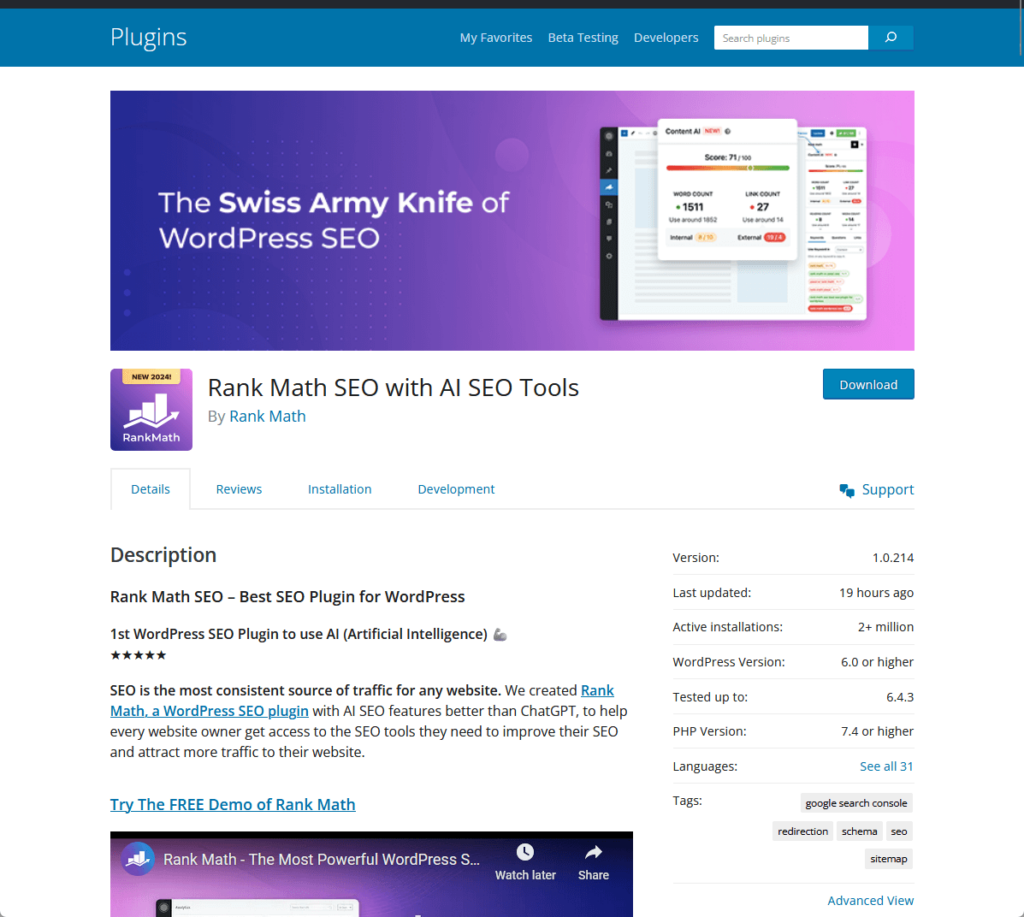Open My Favorites in header navigation
Viewport: 1024px width, 917px height.
click(x=496, y=38)
